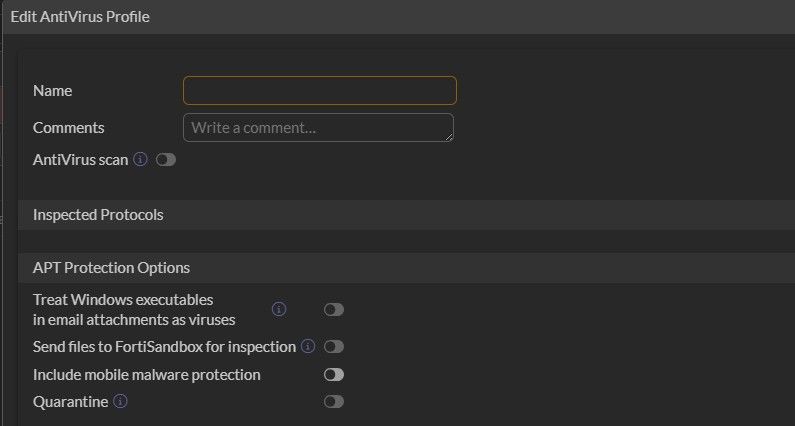Click info icon beside Quarantine
The height and width of the screenshot is (426, 795).
(x=120, y=401)
